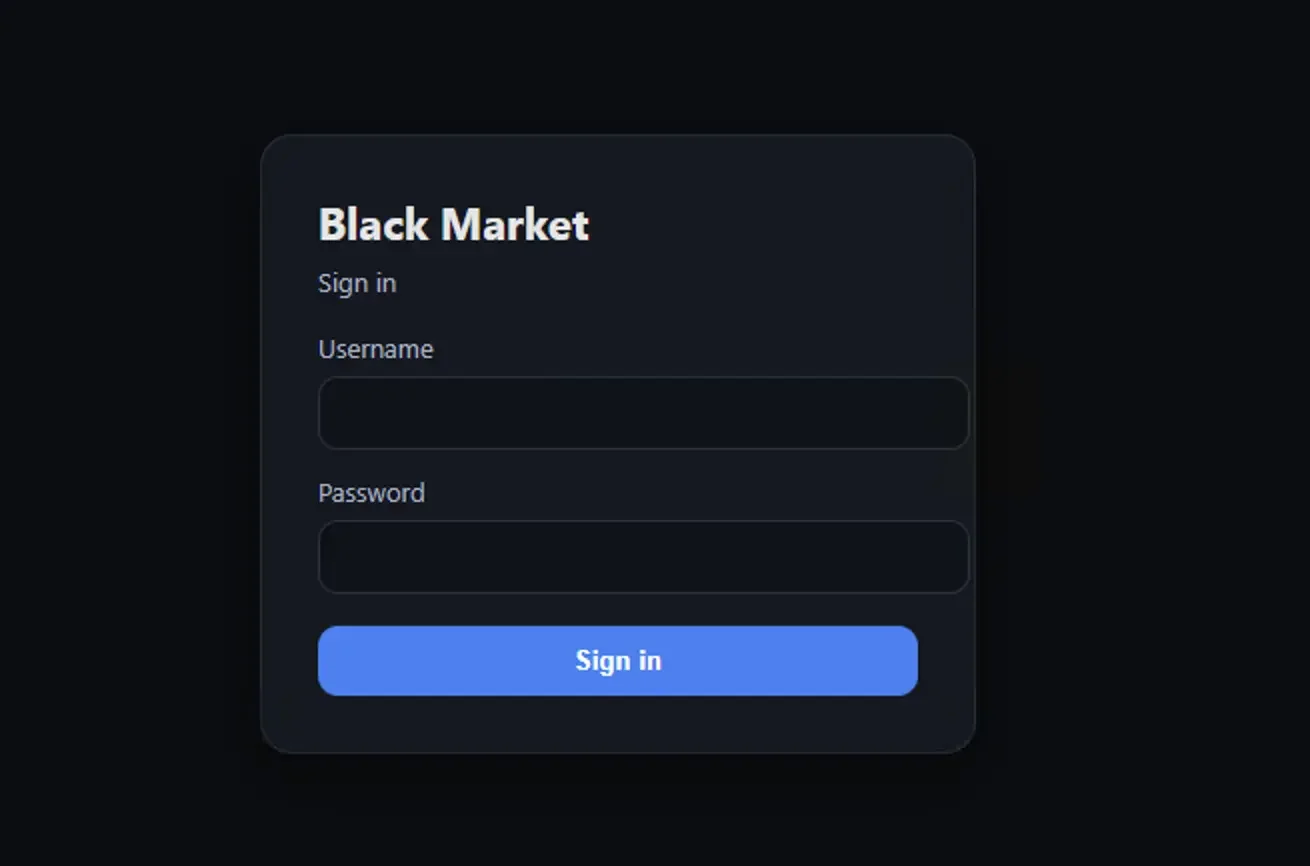This screenshot has width=1310, height=866.
Task: Choose the Password entry box
Action: (643, 557)
